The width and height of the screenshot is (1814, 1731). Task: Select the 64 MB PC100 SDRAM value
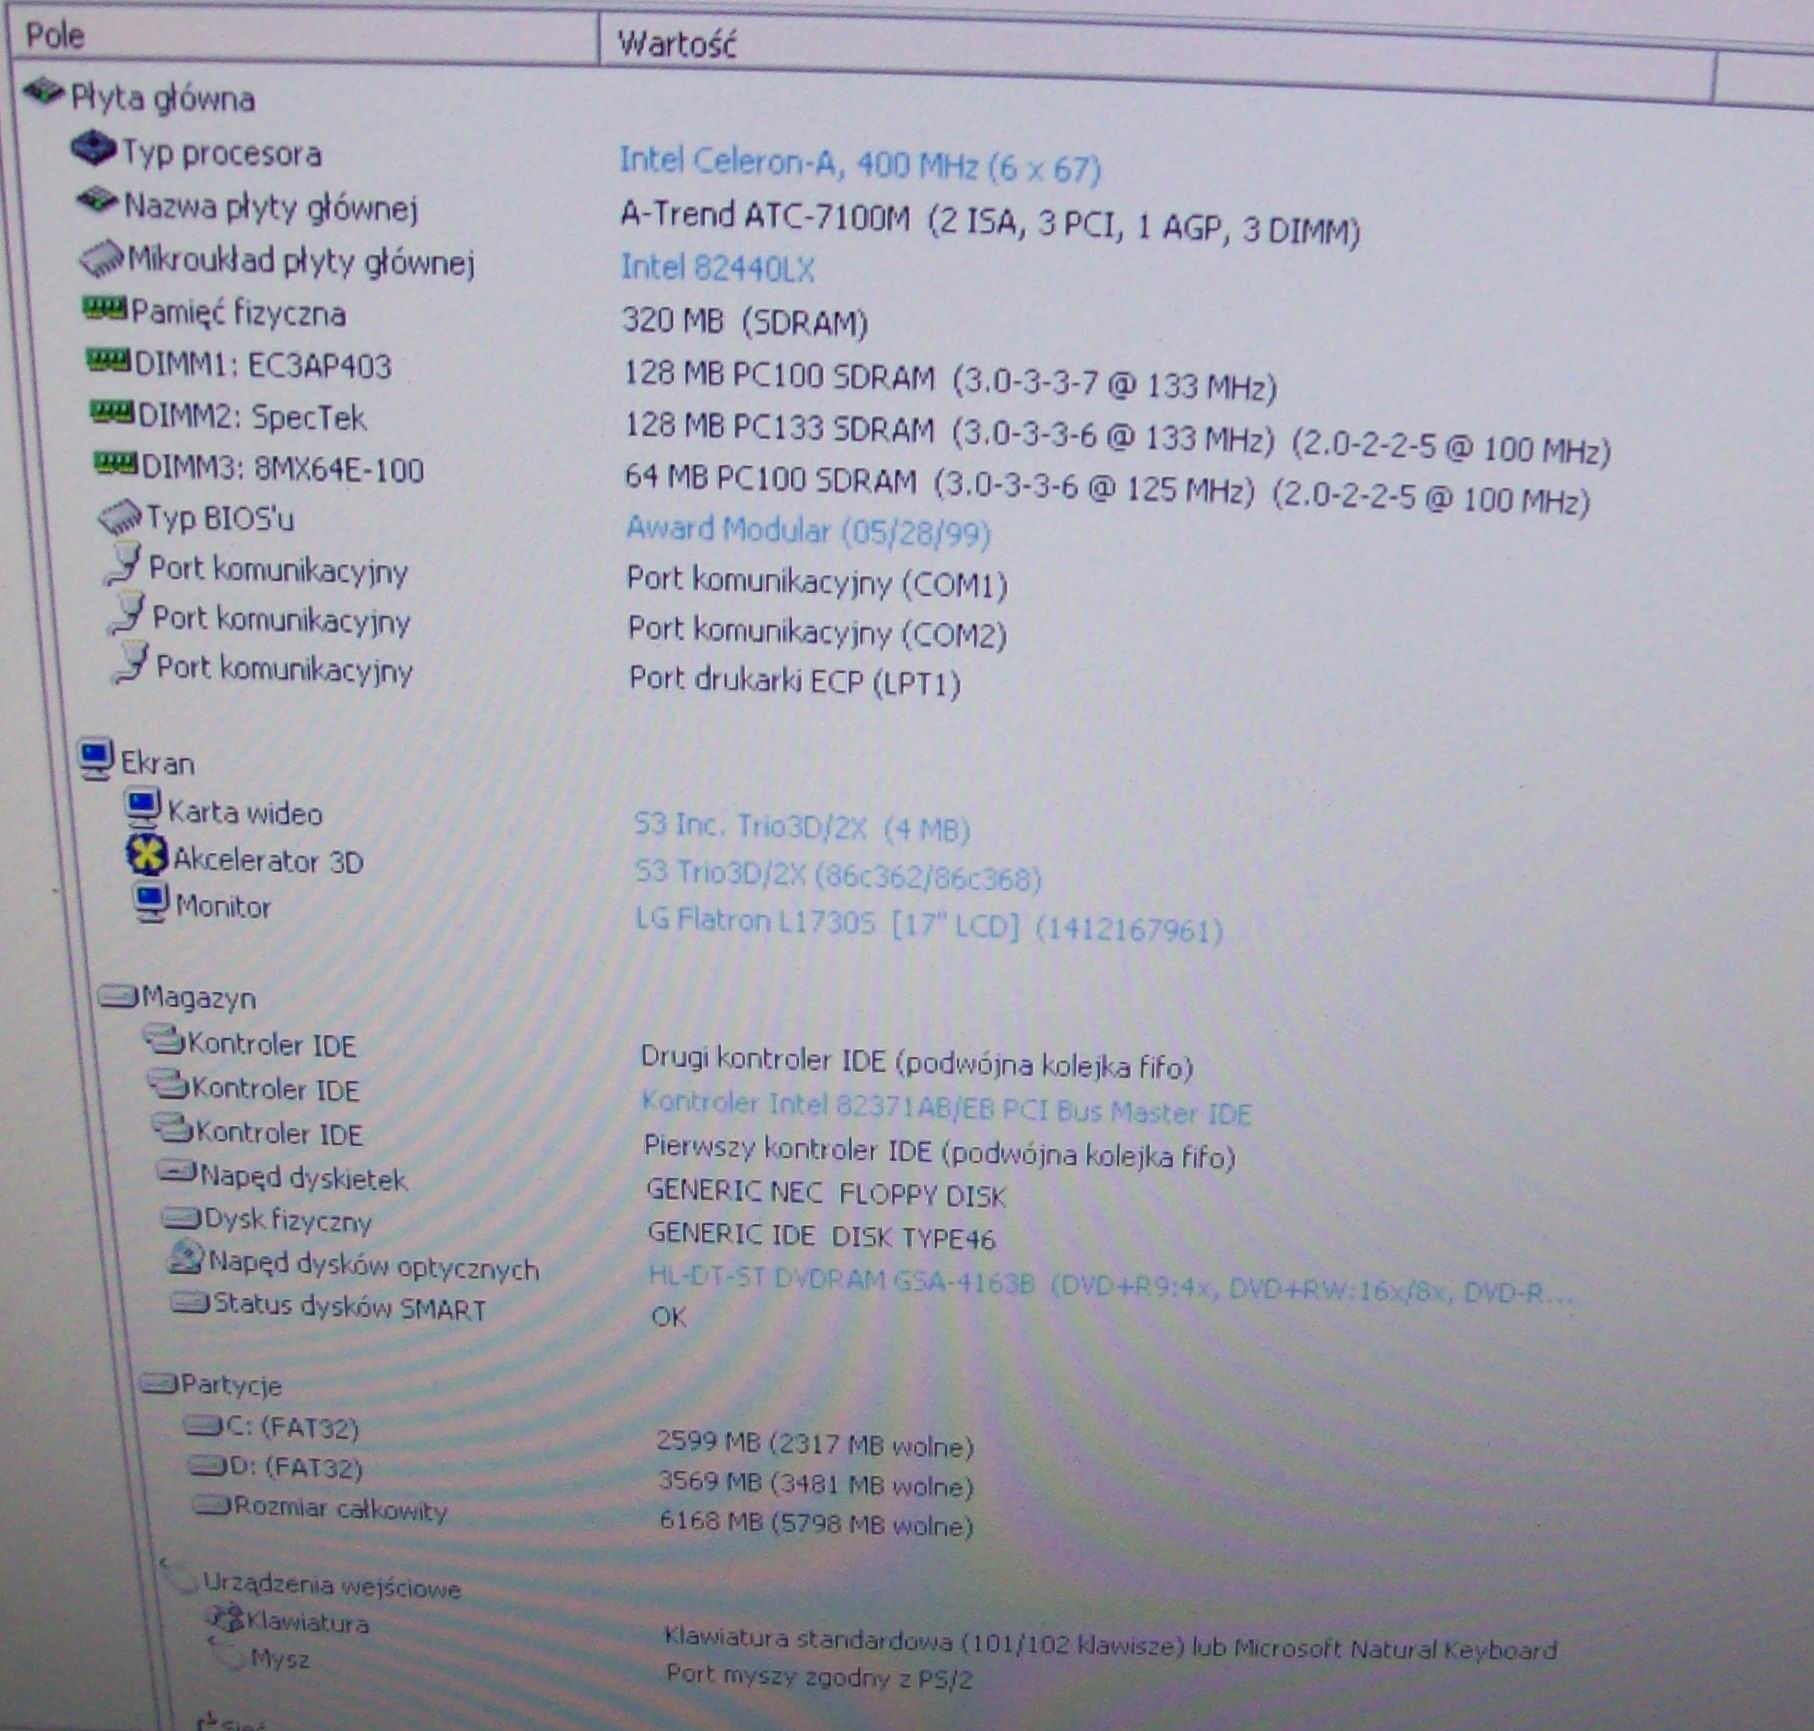[x=1108, y=489]
